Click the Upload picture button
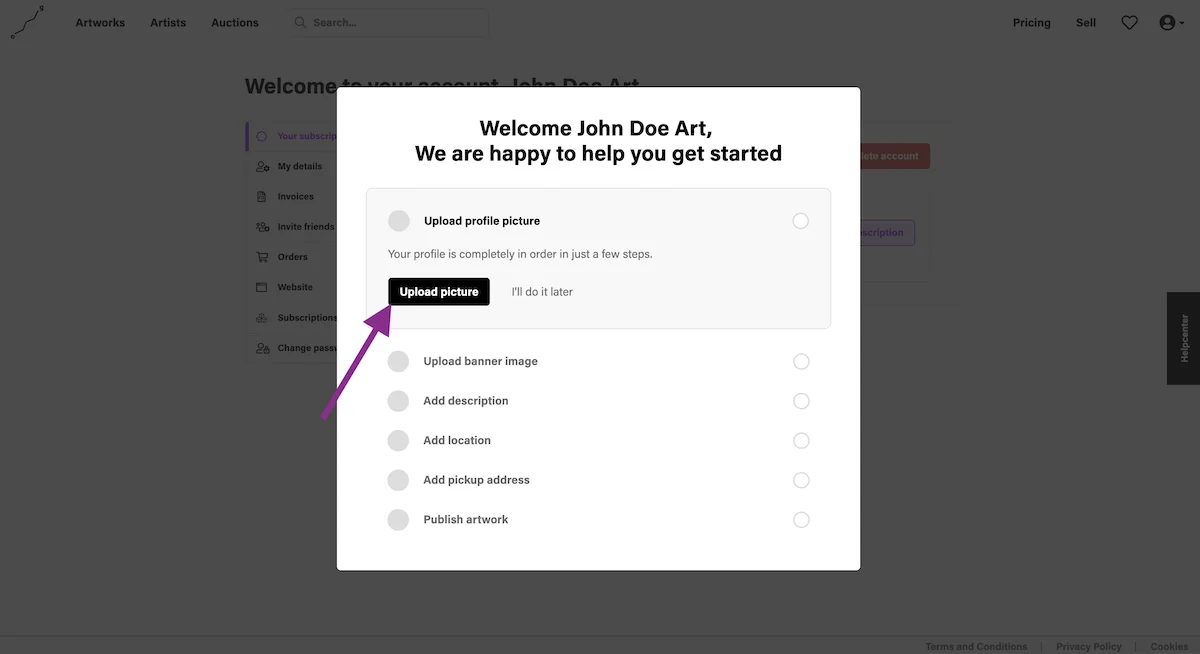The height and width of the screenshot is (654, 1200). tap(439, 292)
